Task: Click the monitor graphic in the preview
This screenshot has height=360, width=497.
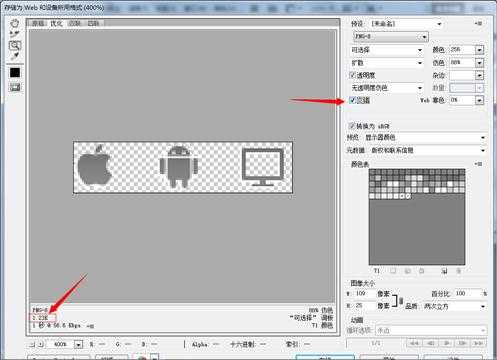Action: [263, 167]
